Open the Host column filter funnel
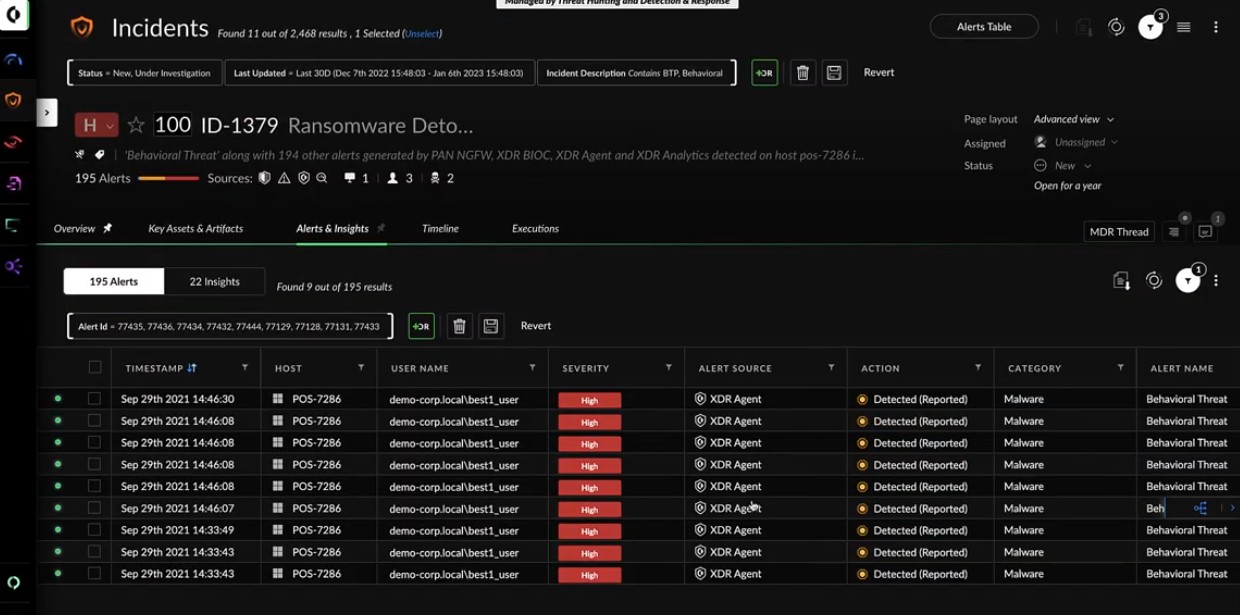 coord(361,369)
